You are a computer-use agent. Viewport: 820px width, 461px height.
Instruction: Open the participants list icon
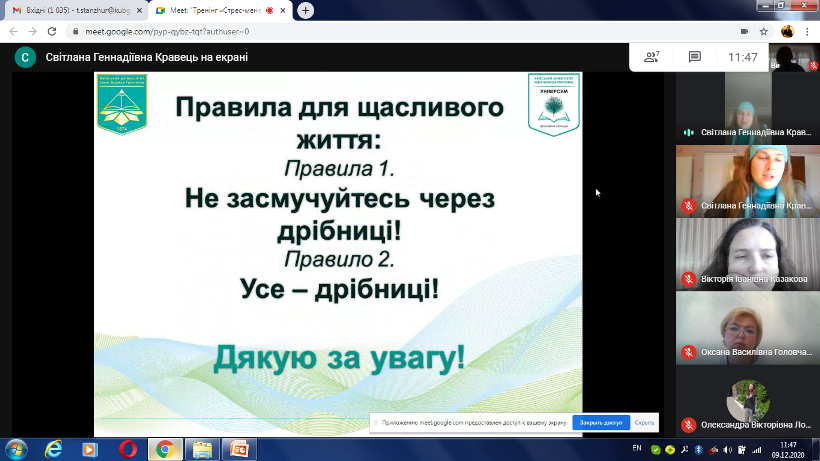click(652, 57)
